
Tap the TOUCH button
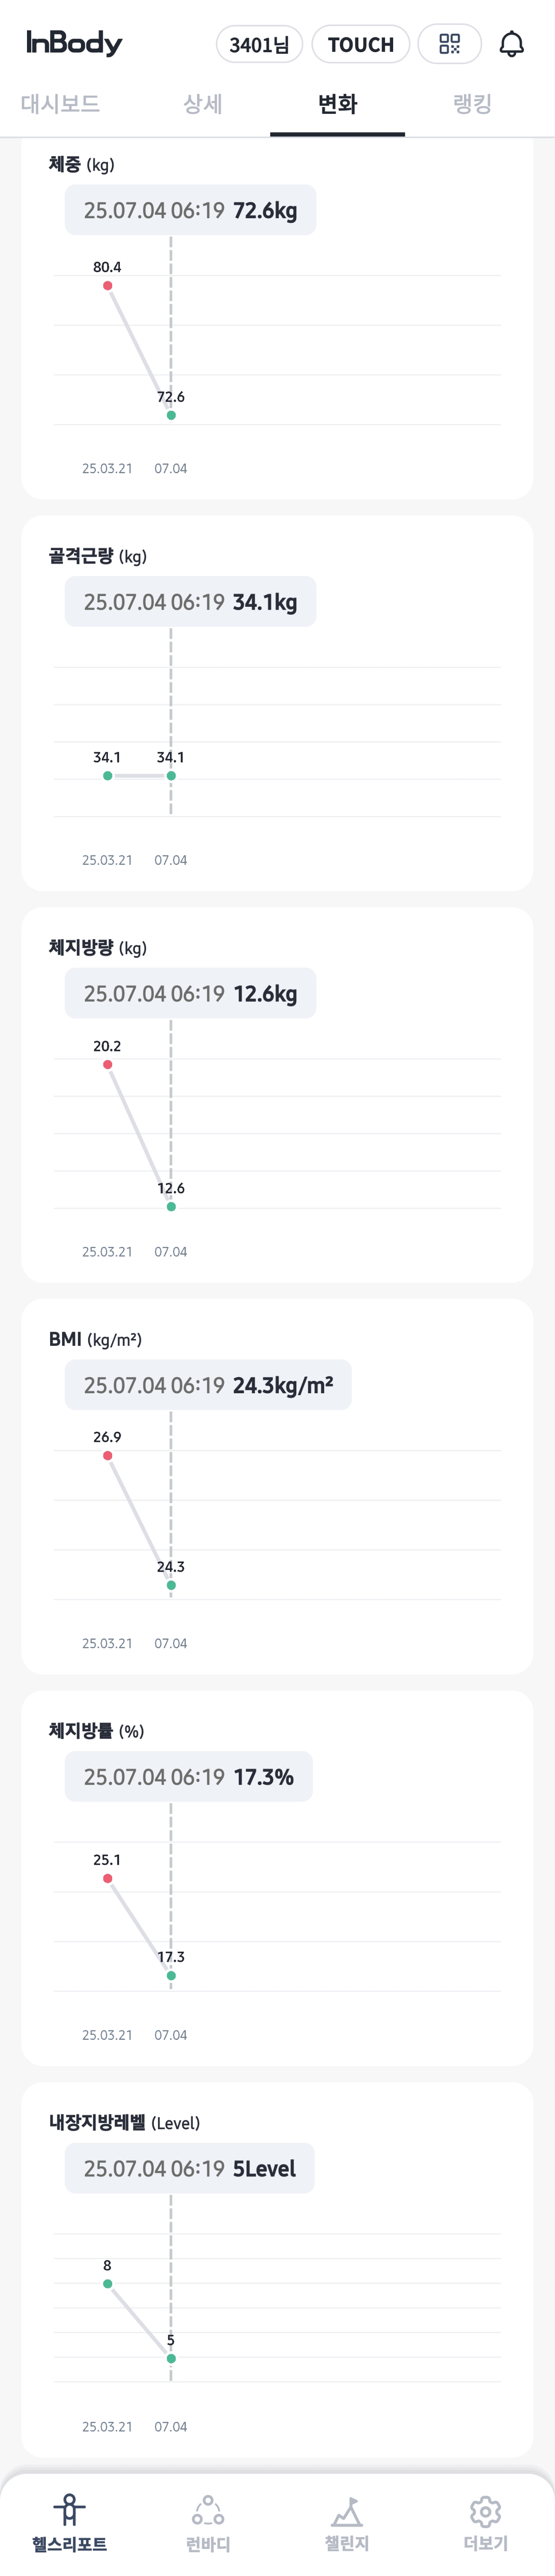click(361, 44)
